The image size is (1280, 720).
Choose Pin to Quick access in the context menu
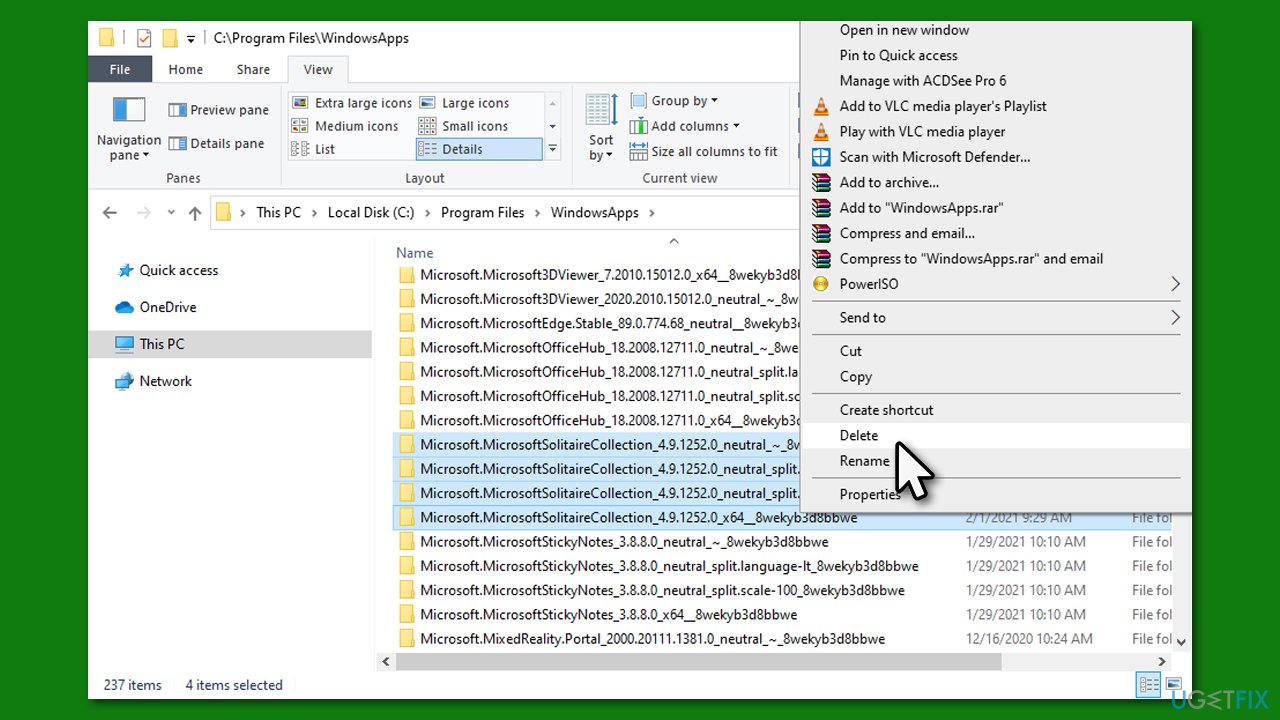pos(997,56)
